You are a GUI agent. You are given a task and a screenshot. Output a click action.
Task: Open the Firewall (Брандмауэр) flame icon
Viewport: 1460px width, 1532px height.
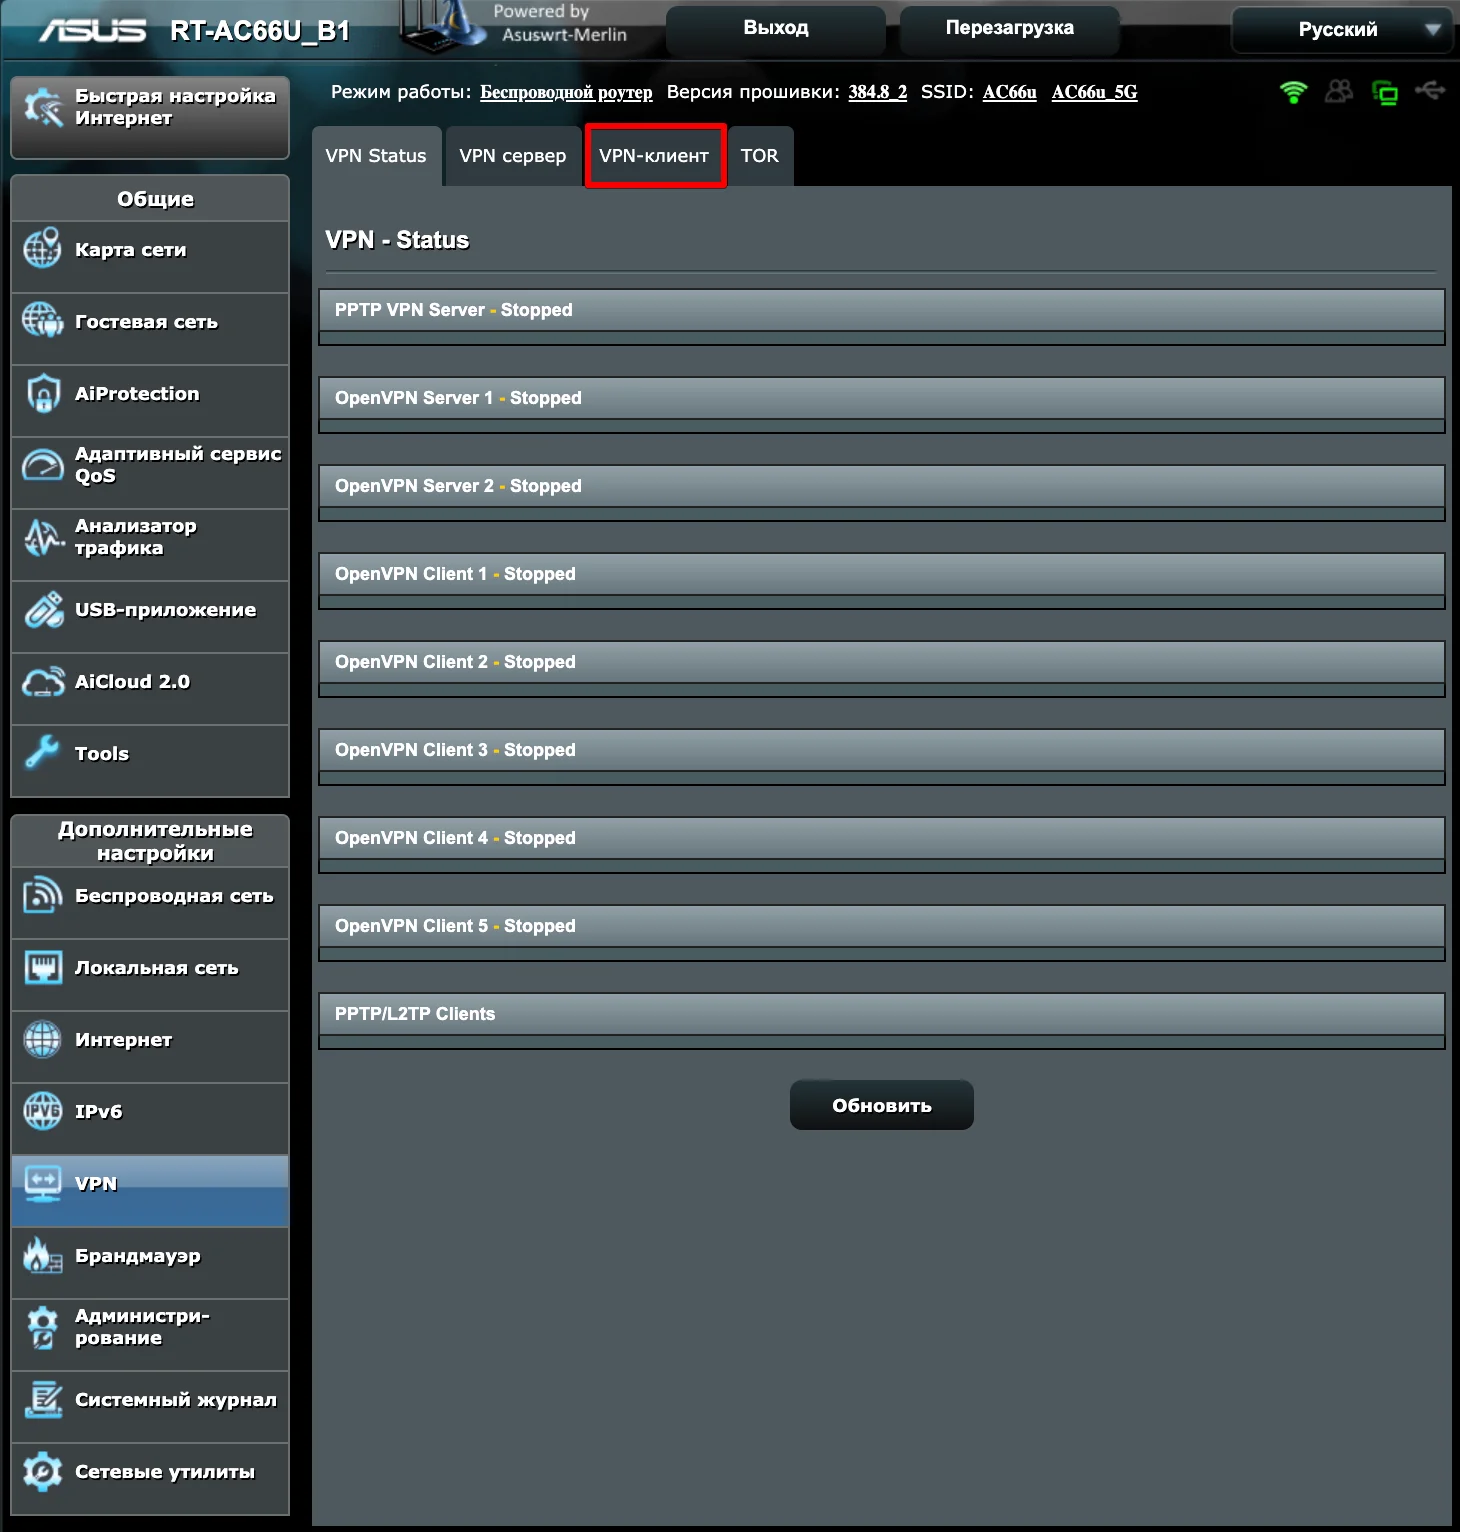pos(42,1256)
